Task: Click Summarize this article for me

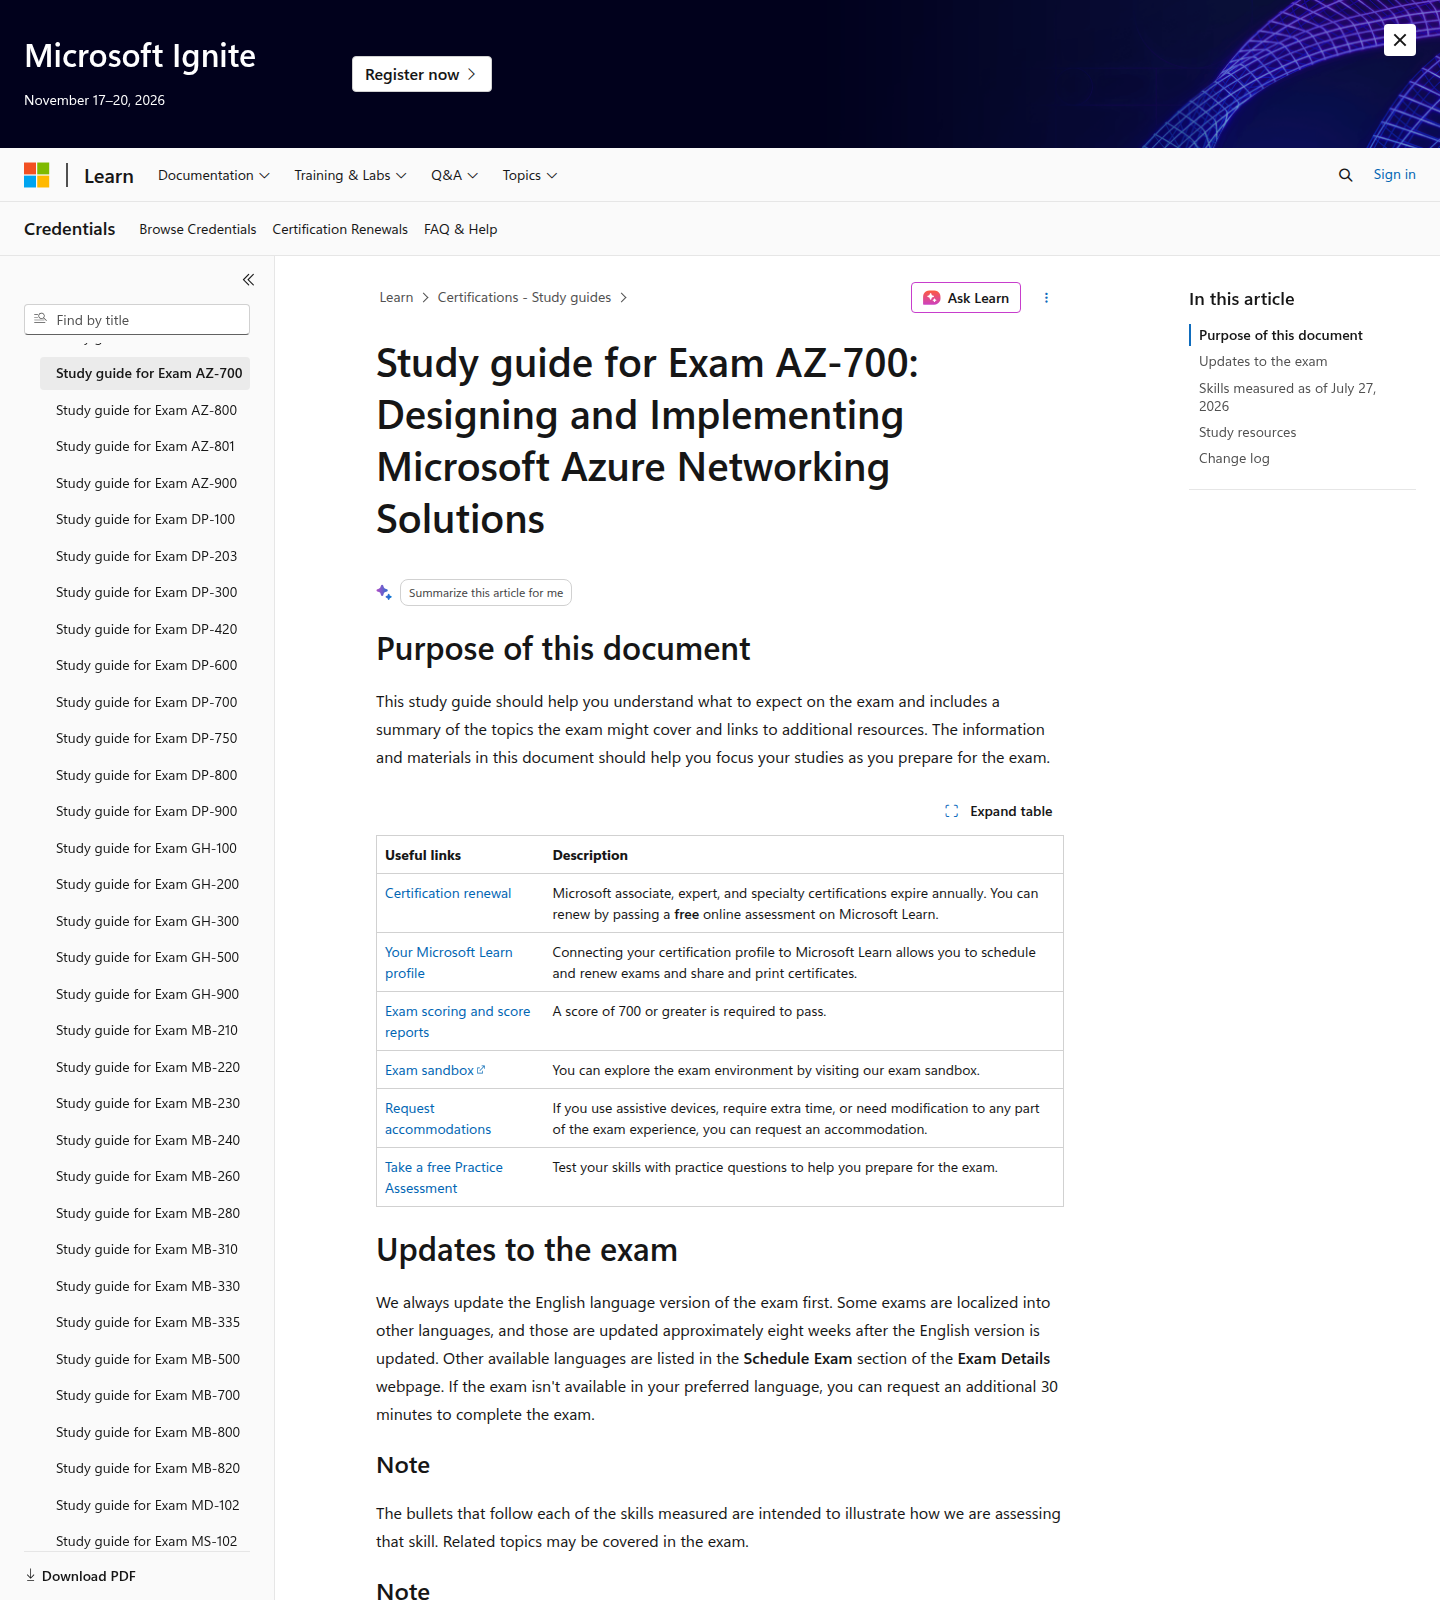Action: click(x=486, y=593)
